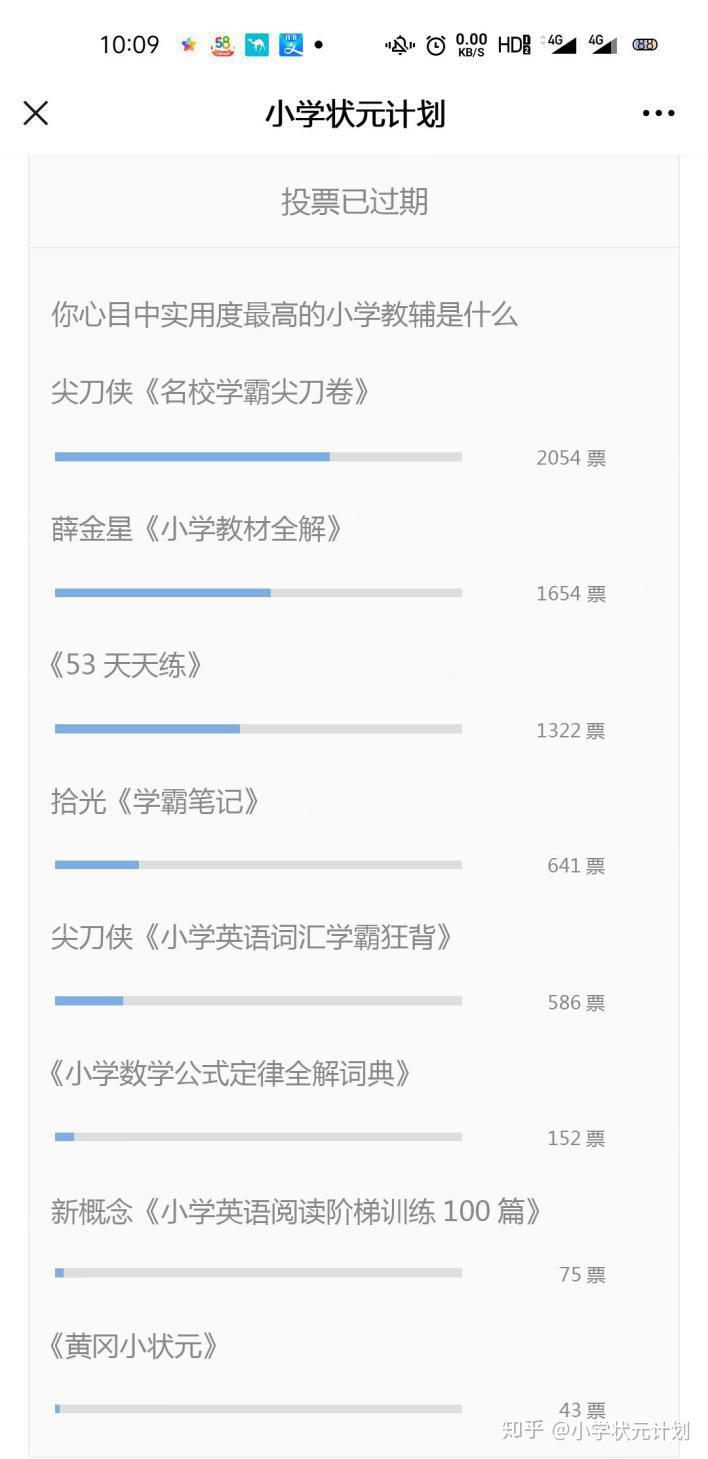This screenshot has height=1459, width=708.
Task: Tap the alarm clock status icon
Action: coord(436,45)
